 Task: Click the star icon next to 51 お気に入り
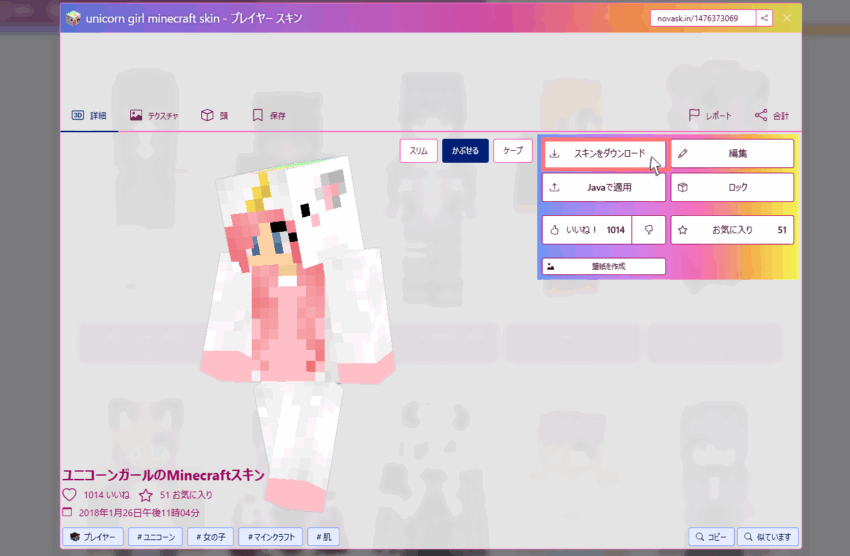[146, 495]
